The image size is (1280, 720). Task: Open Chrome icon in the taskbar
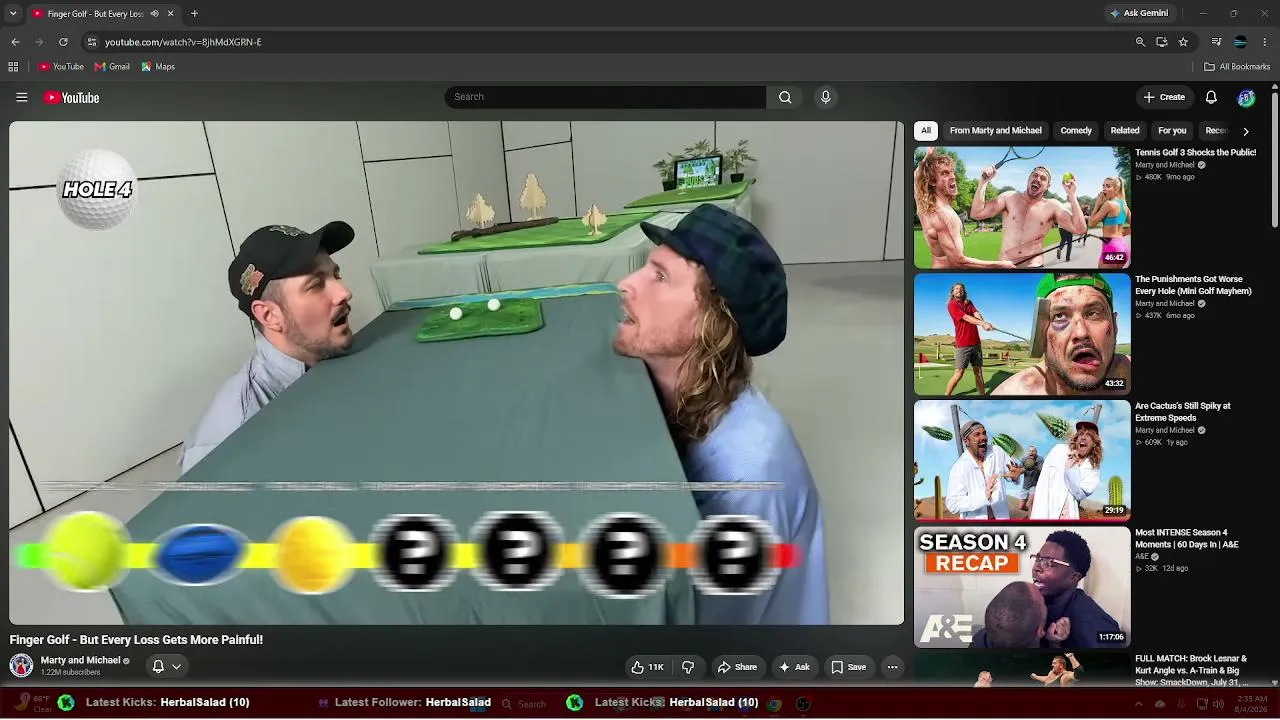[x=774, y=704]
